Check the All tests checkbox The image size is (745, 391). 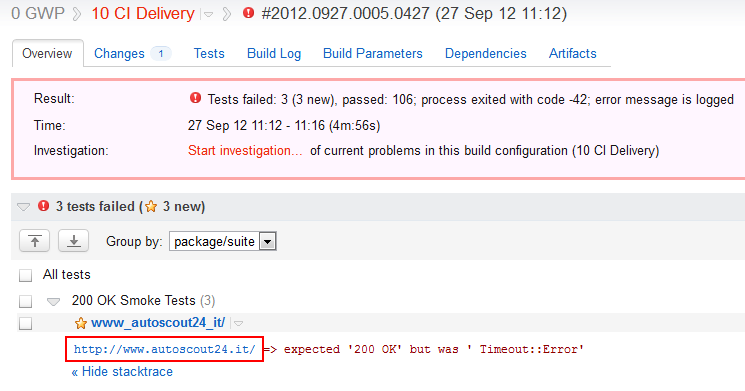[x=25, y=275]
